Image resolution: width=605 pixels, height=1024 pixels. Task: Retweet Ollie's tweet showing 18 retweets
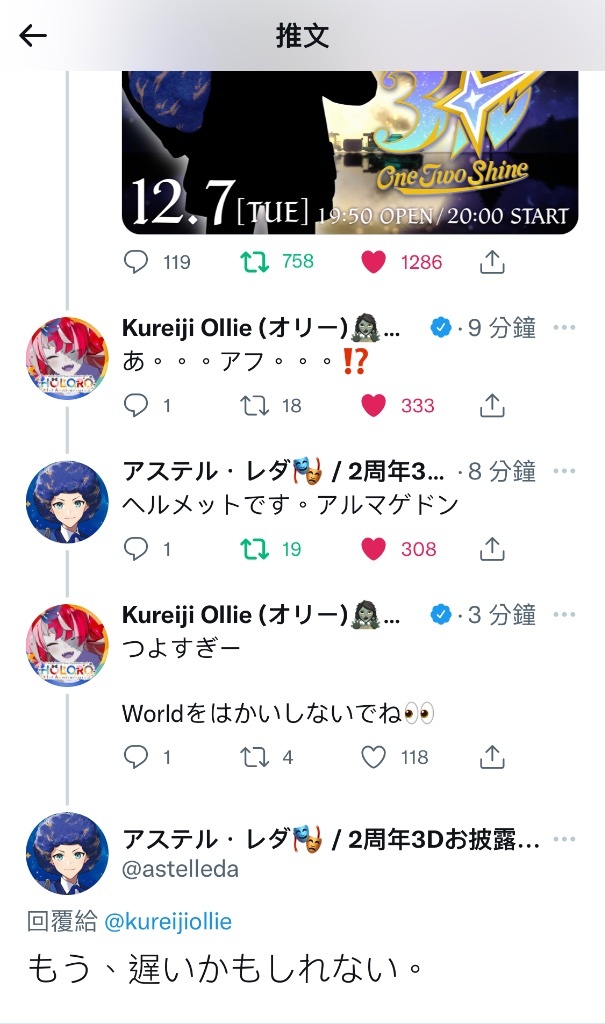(254, 406)
